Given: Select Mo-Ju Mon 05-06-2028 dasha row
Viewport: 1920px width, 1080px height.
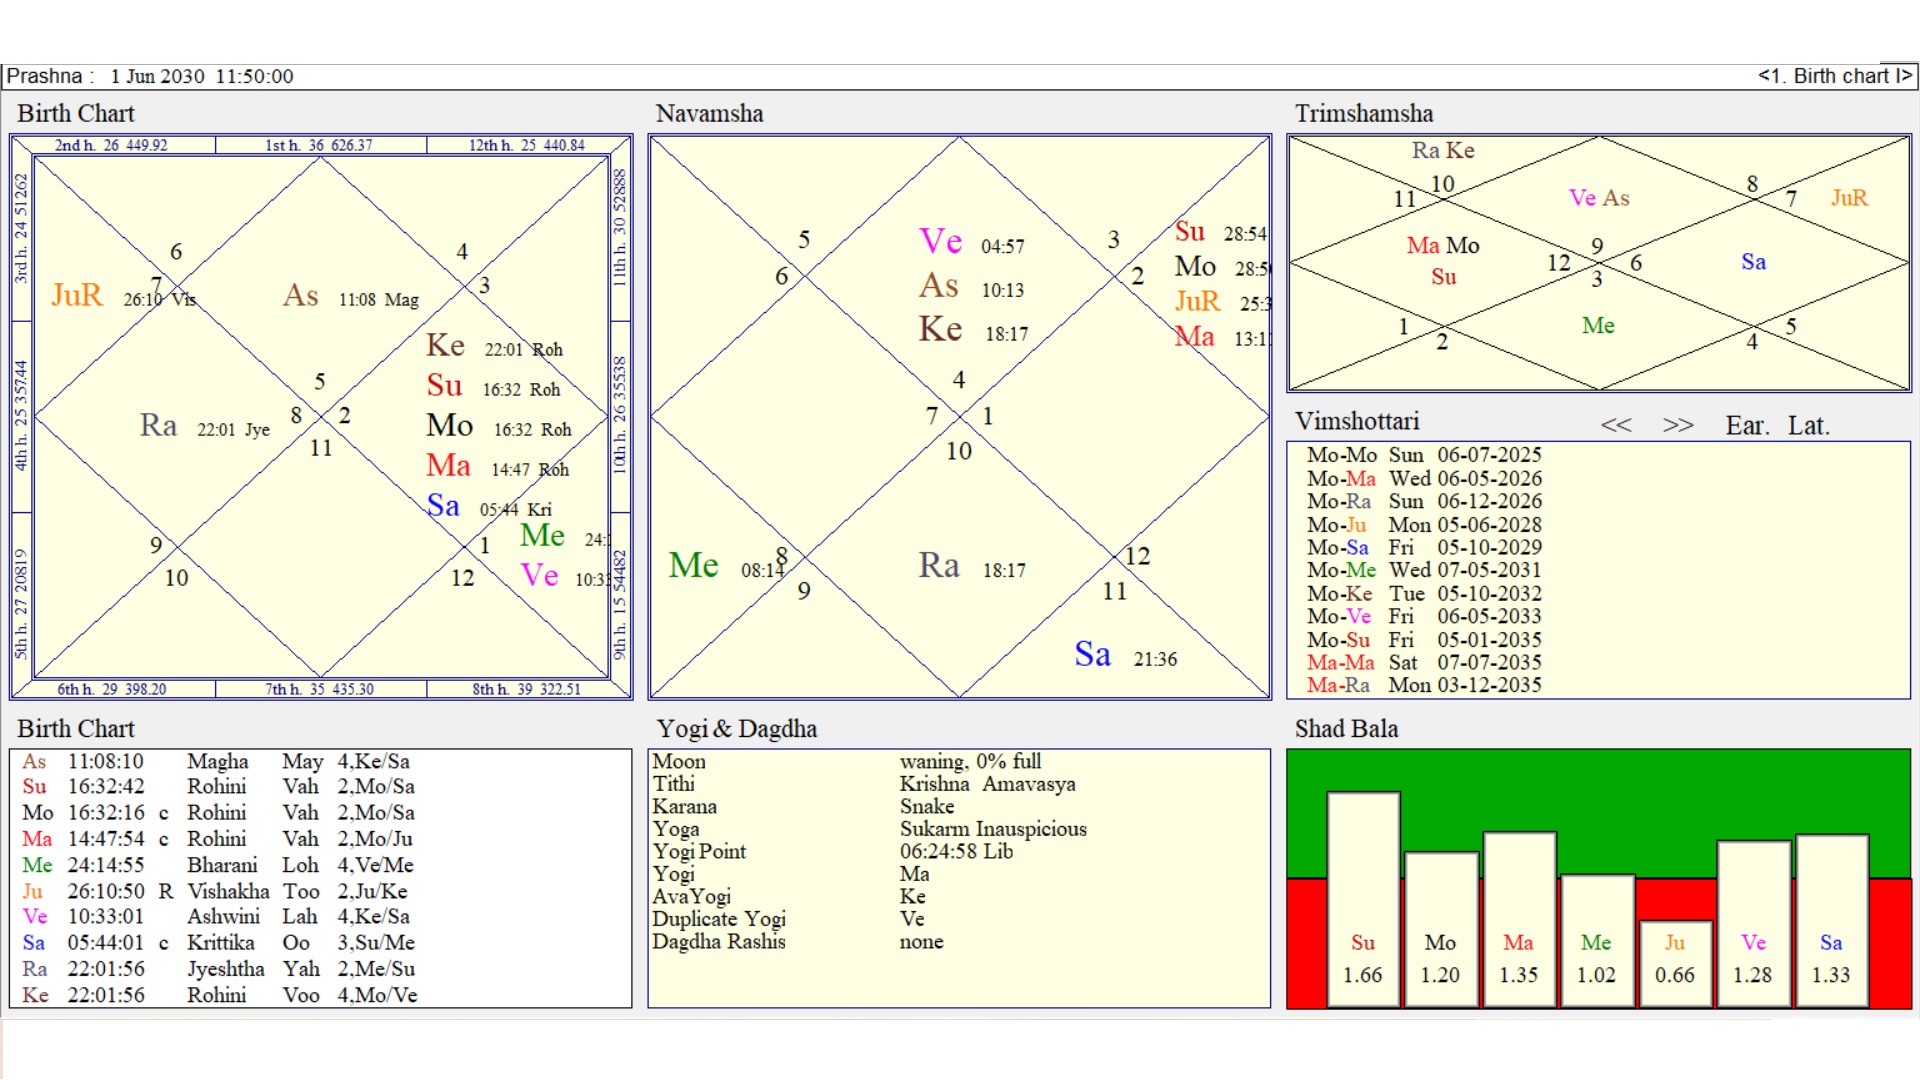Looking at the screenshot, I should [x=1424, y=524].
